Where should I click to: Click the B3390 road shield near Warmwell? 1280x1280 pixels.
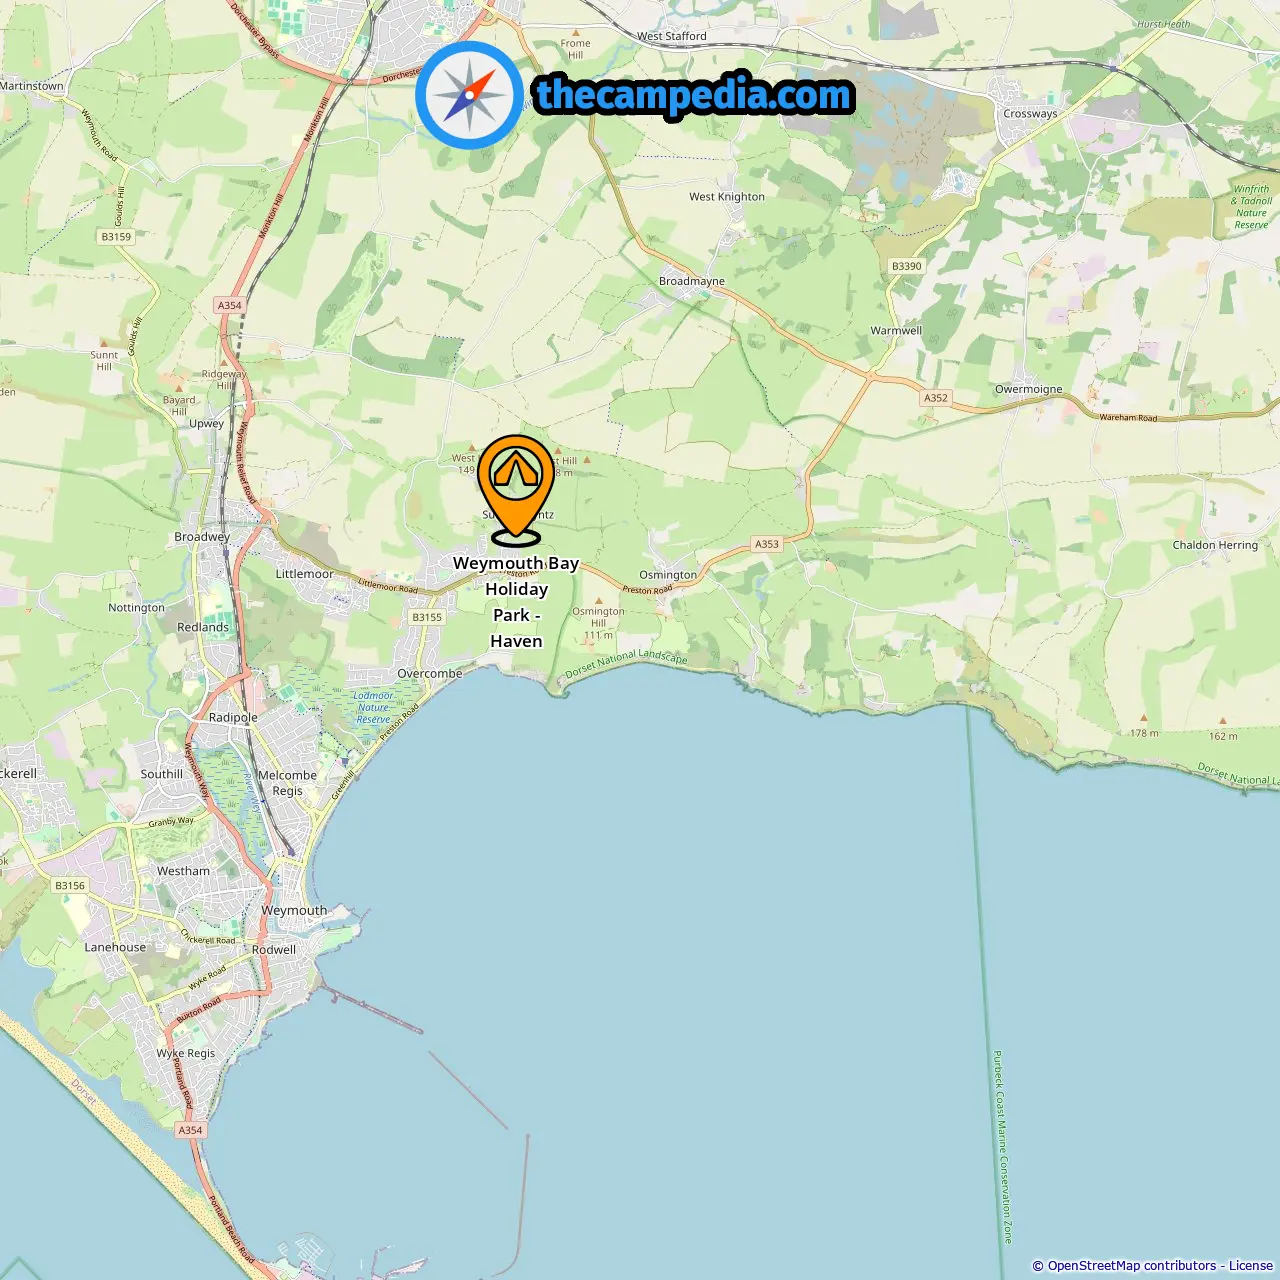pos(907,266)
